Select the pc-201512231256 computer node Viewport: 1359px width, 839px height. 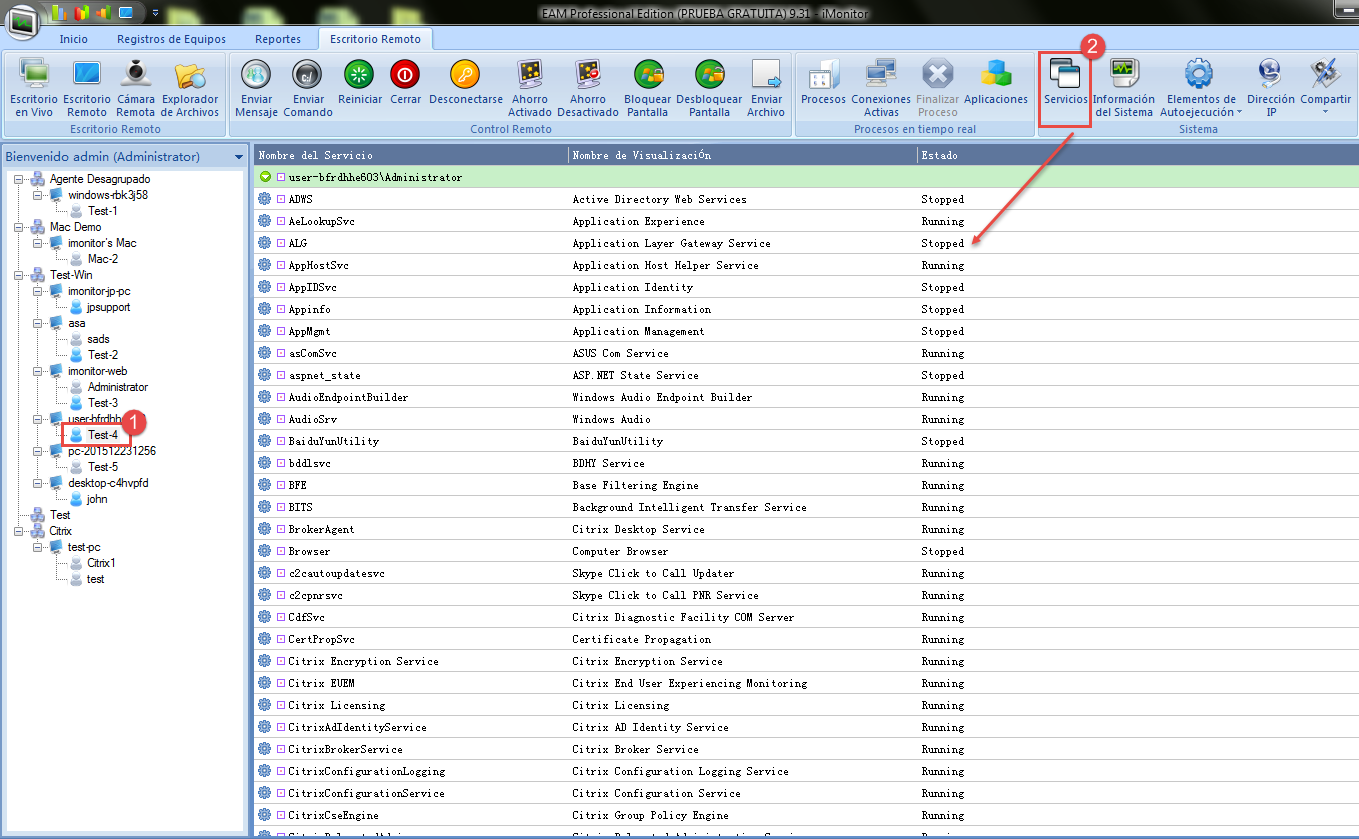click(x=111, y=451)
